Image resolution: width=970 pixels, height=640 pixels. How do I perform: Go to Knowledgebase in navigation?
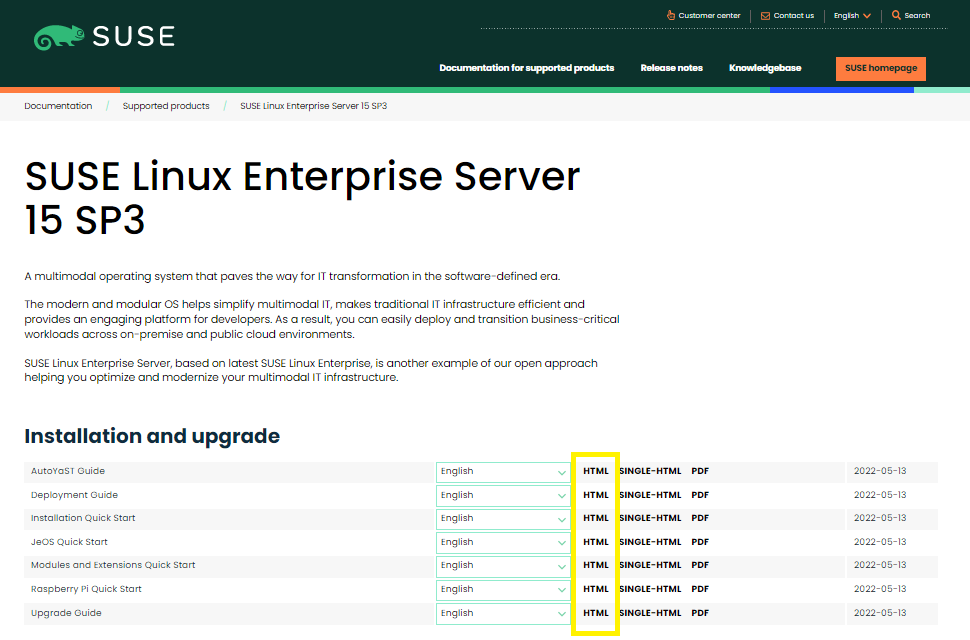(x=765, y=68)
